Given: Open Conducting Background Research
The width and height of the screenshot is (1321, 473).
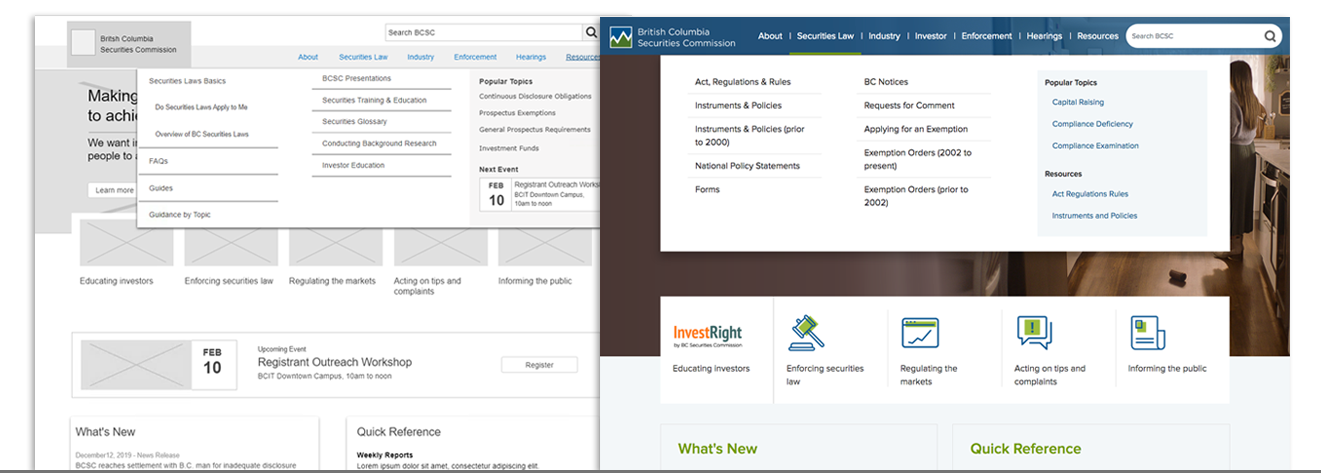Looking at the screenshot, I should pos(379,143).
